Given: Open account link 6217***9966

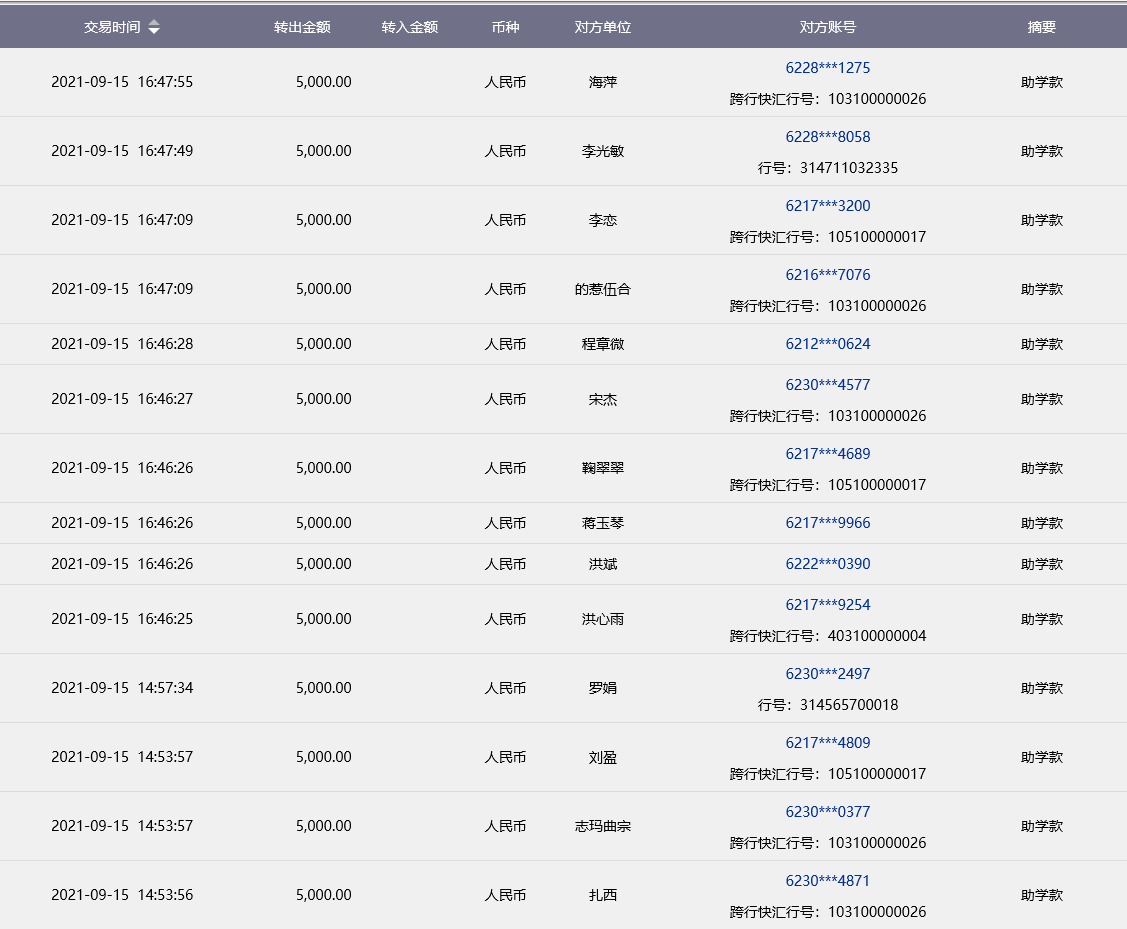Looking at the screenshot, I should (x=827, y=523).
